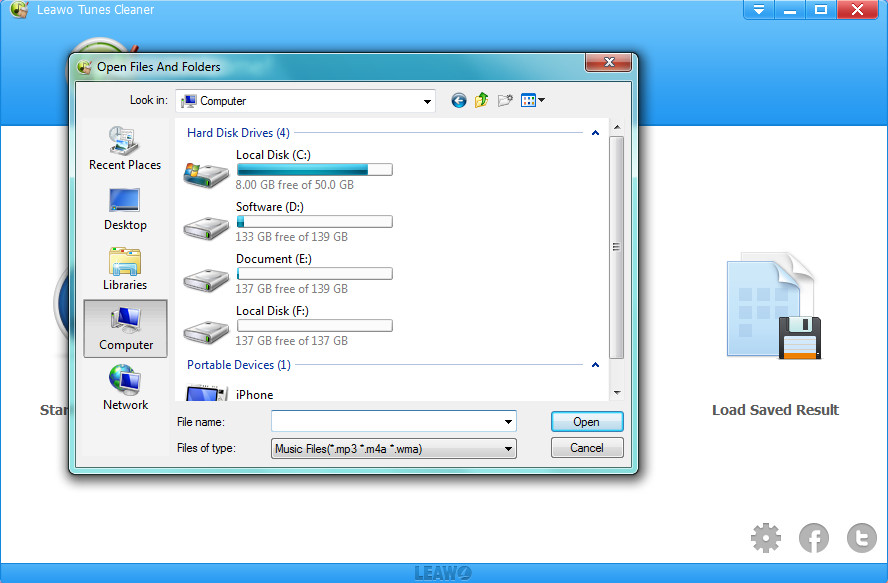Open the Twitter link icon
This screenshot has width=888, height=583.
(x=861, y=538)
